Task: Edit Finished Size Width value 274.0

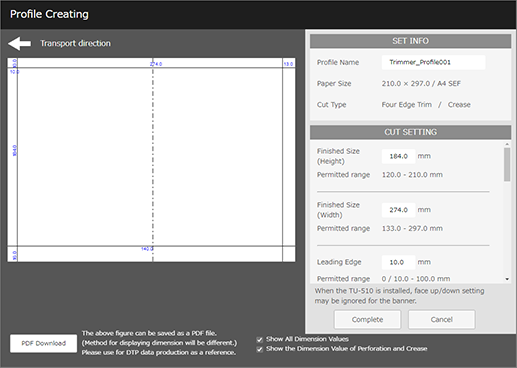Action: pos(399,210)
